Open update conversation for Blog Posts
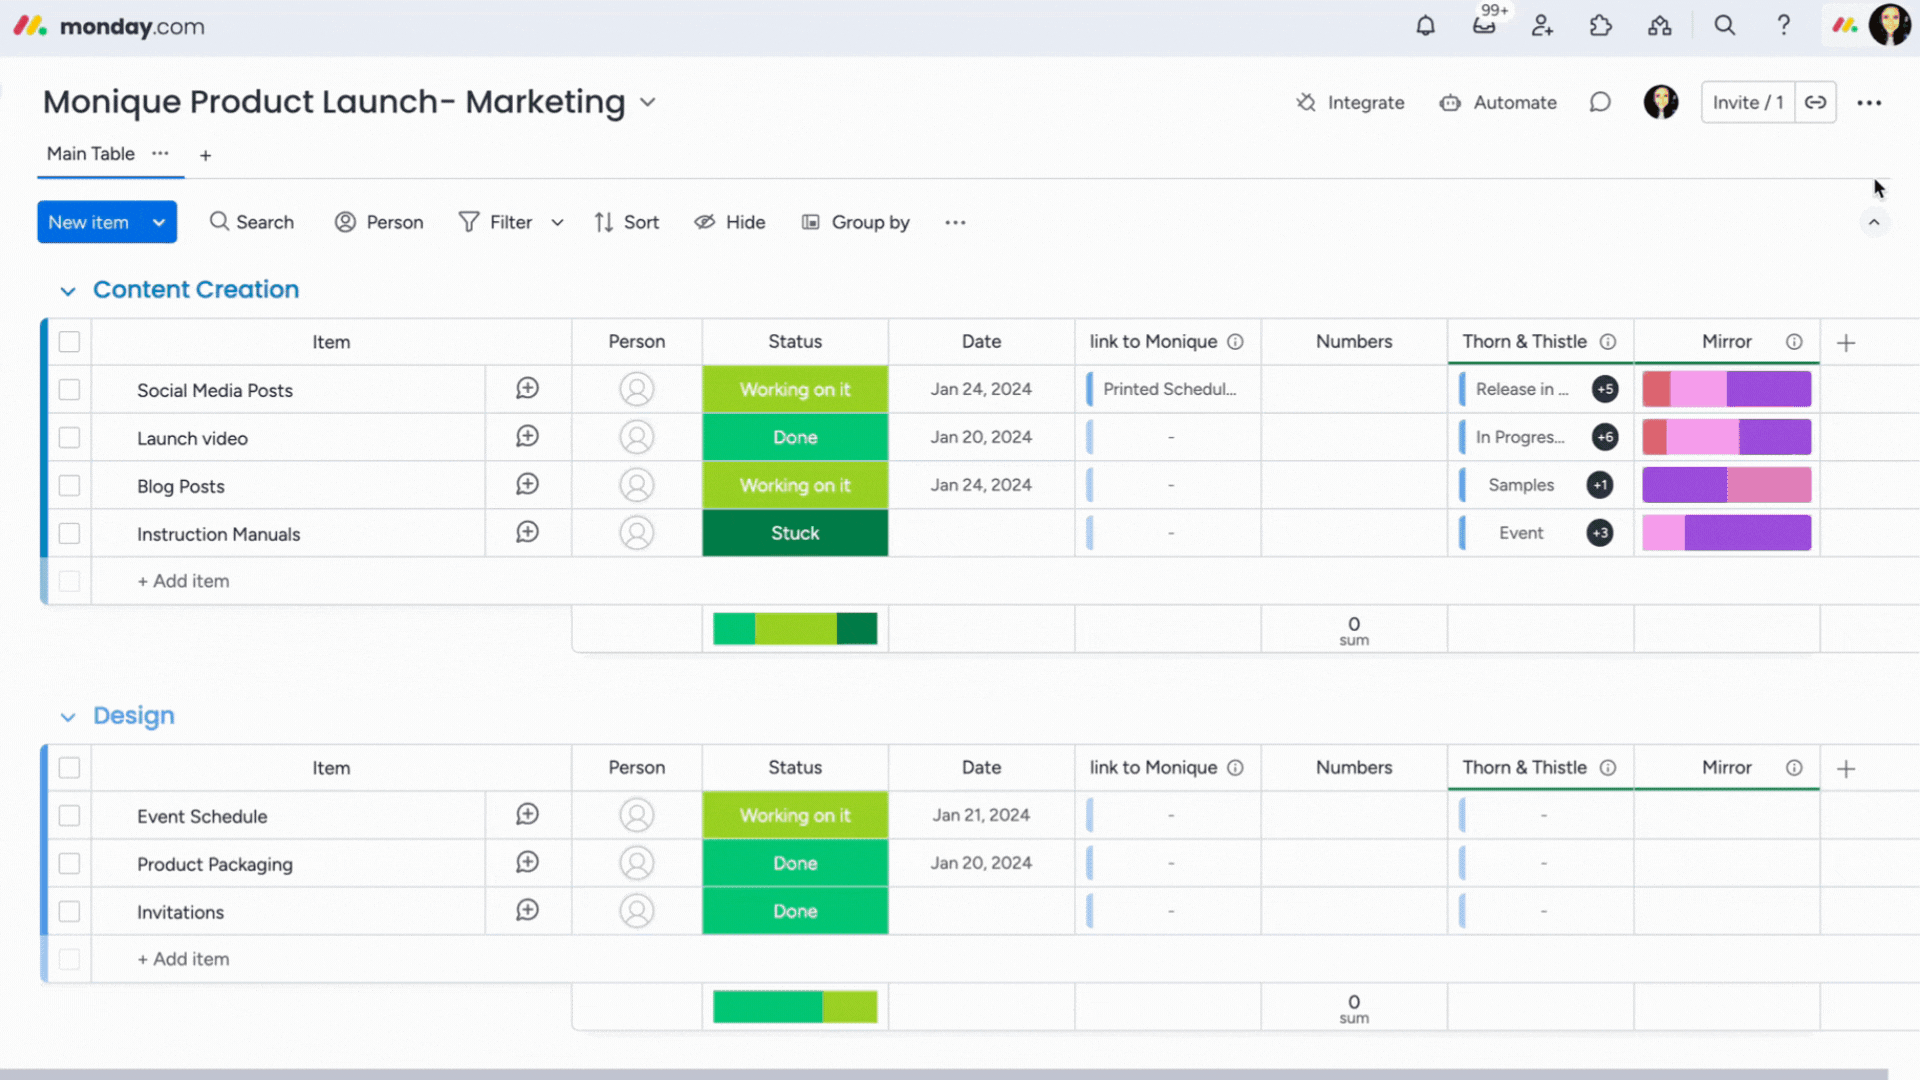 tap(527, 484)
